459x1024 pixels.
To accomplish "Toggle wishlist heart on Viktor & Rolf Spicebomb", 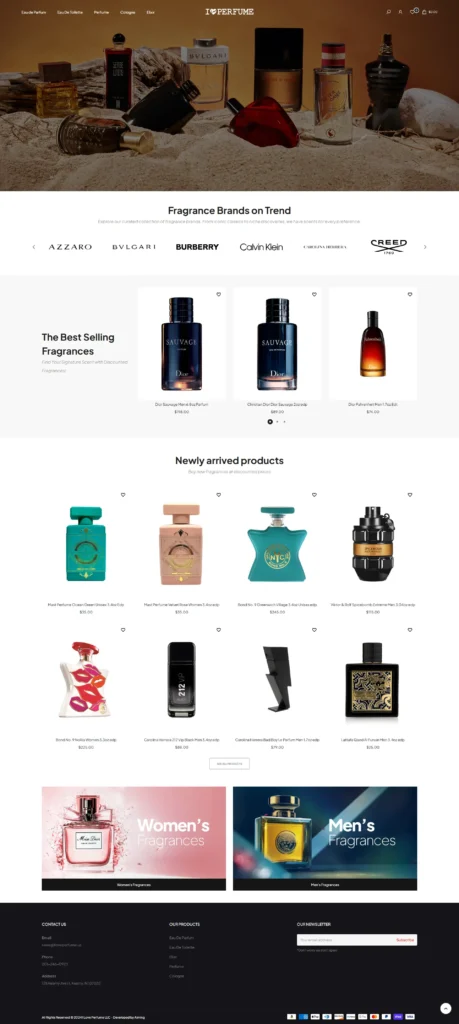I will [410, 495].
